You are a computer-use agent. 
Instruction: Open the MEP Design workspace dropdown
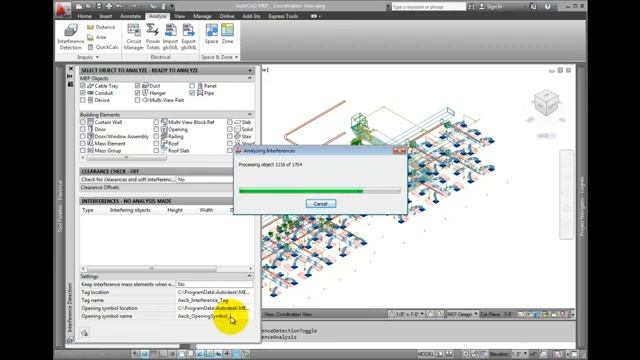[x=462, y=314]
